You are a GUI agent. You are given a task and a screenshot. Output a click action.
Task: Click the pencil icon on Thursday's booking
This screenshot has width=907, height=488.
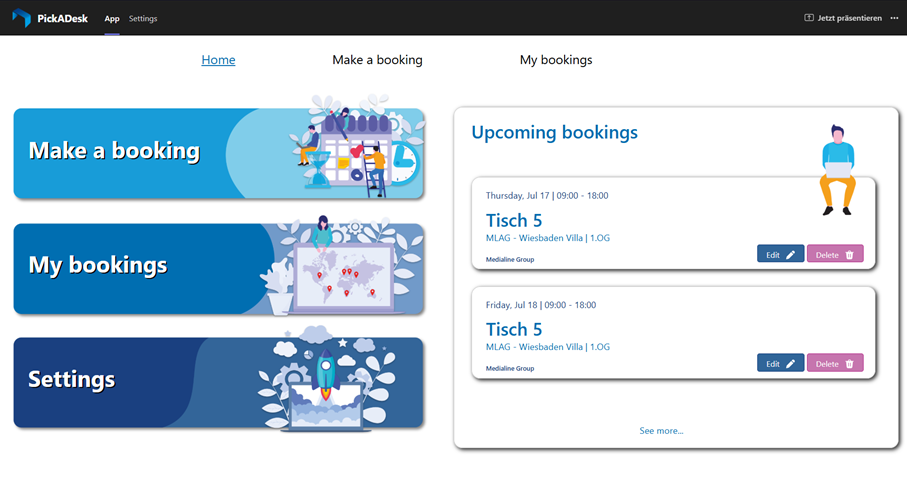pos(790,254)
